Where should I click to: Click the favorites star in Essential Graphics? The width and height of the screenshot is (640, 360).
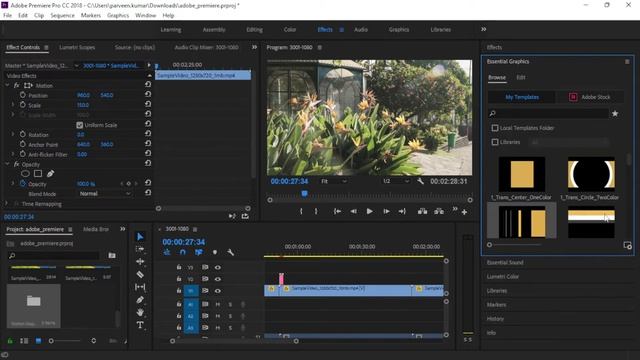click(x=615, y=113)
